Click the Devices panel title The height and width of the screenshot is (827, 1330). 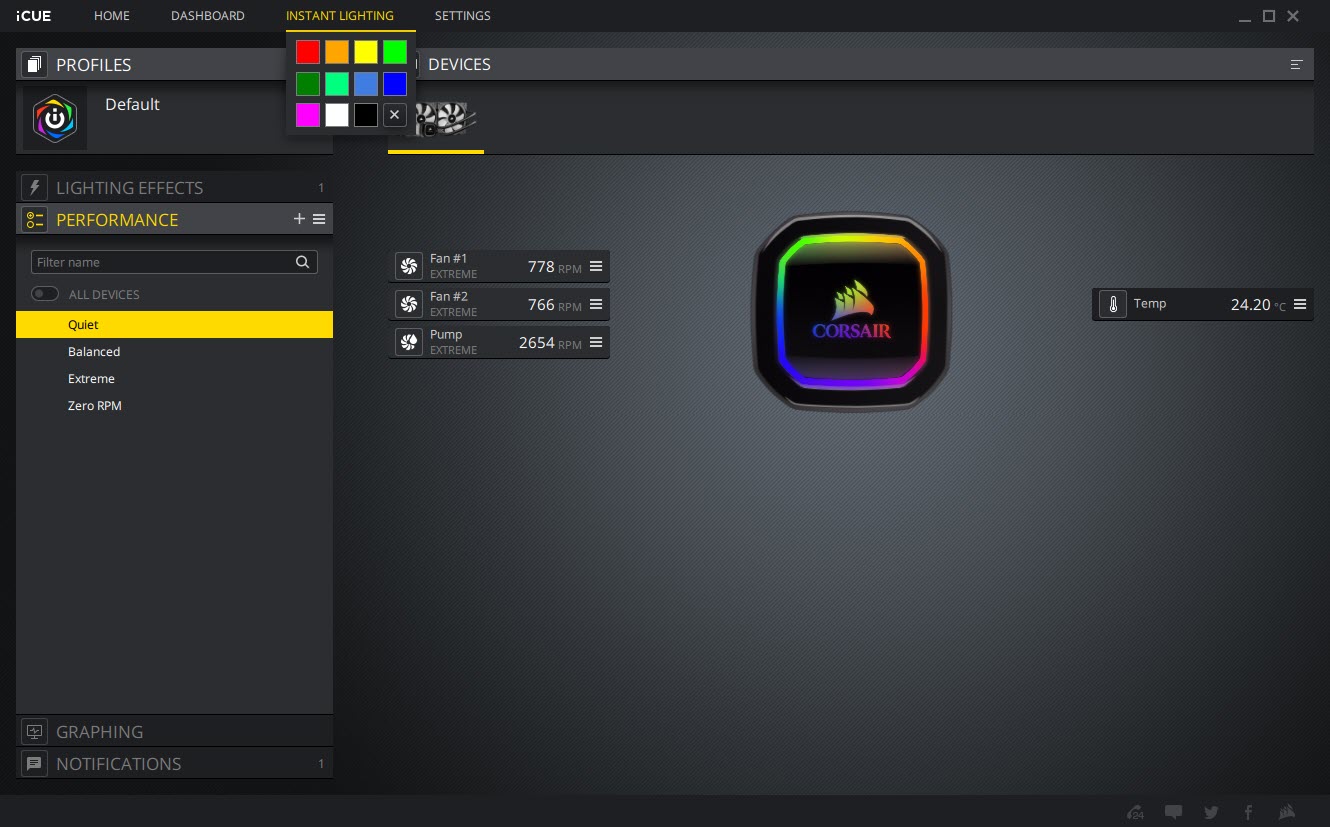[459, 64]
